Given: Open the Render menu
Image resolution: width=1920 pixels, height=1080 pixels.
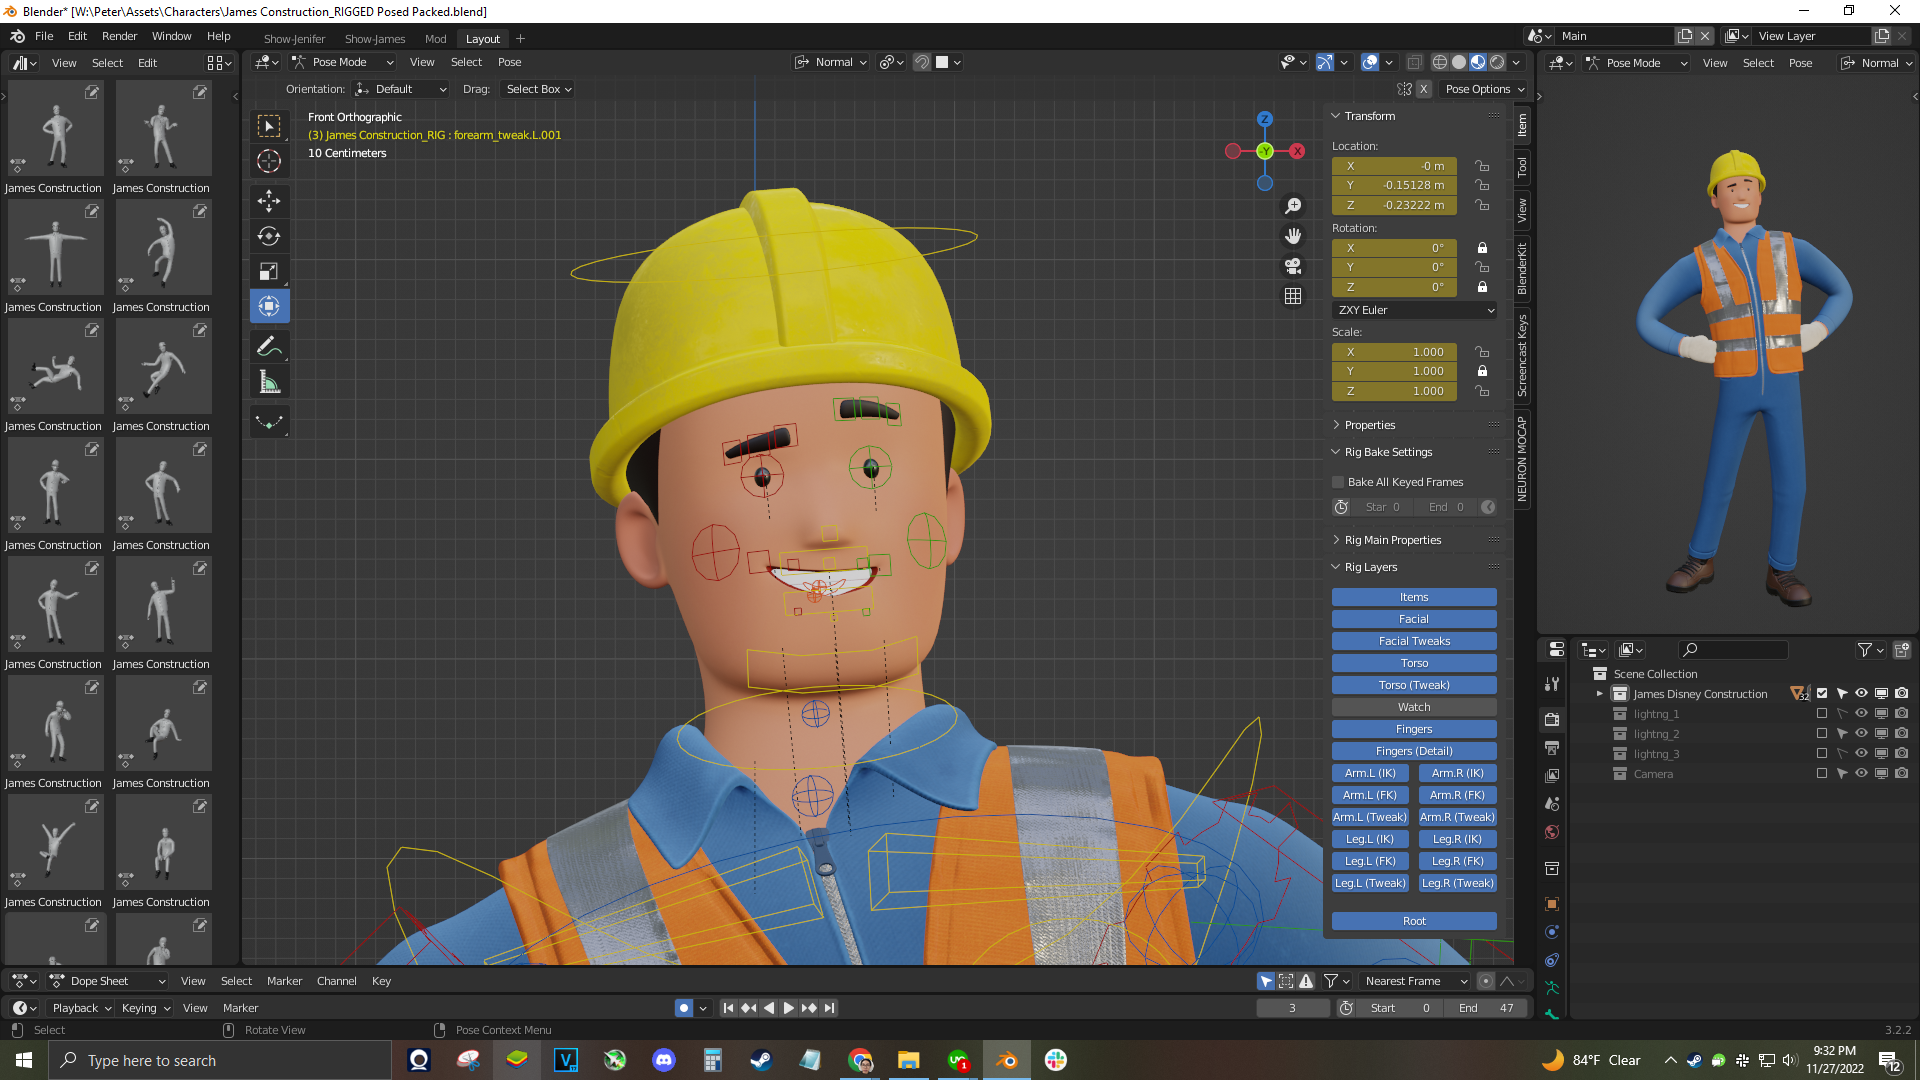Looking at the screenshot, I should tap(119, 36).
